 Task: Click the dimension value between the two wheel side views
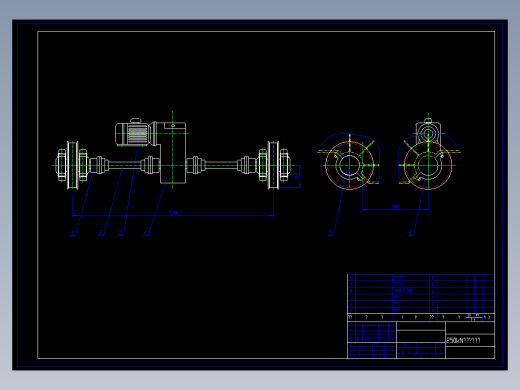pyautogui.click(x=396, y=207)
